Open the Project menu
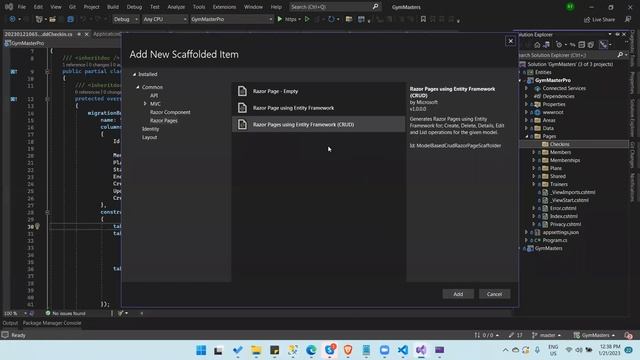 (x=91, y=7)
